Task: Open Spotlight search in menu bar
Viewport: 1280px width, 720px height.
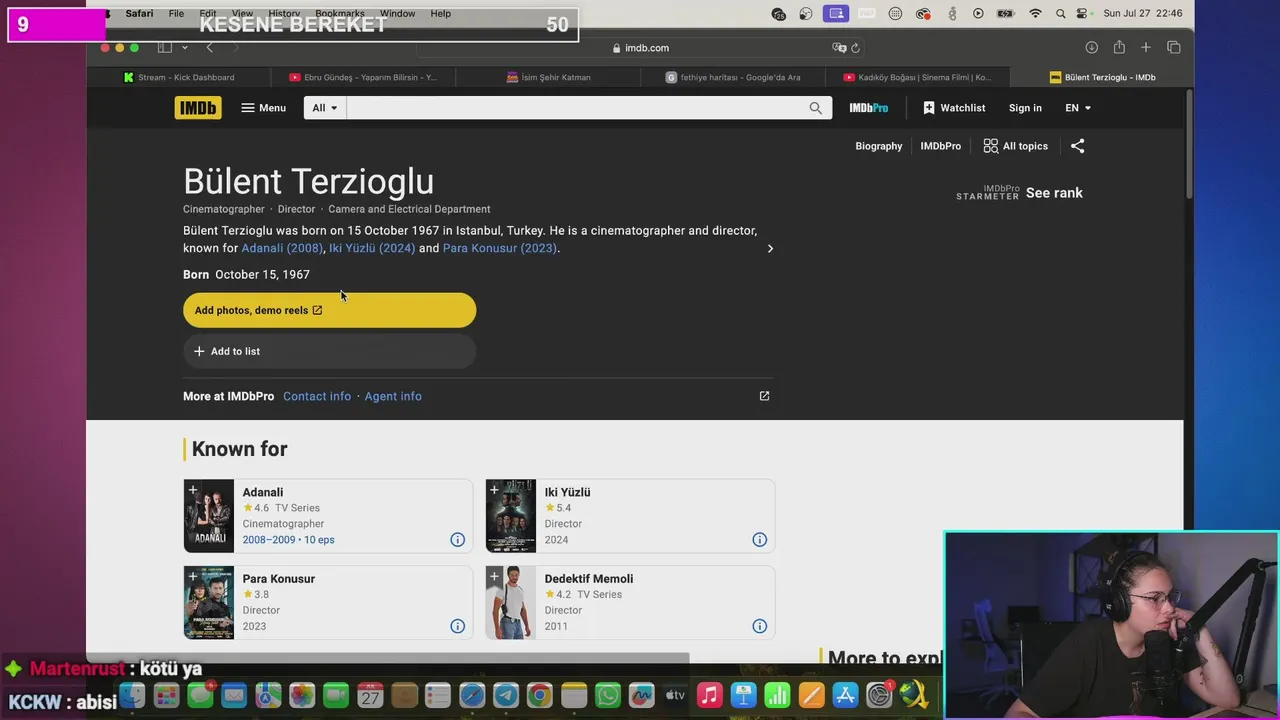Action: pyautogui.click(x=1060, y=14)
